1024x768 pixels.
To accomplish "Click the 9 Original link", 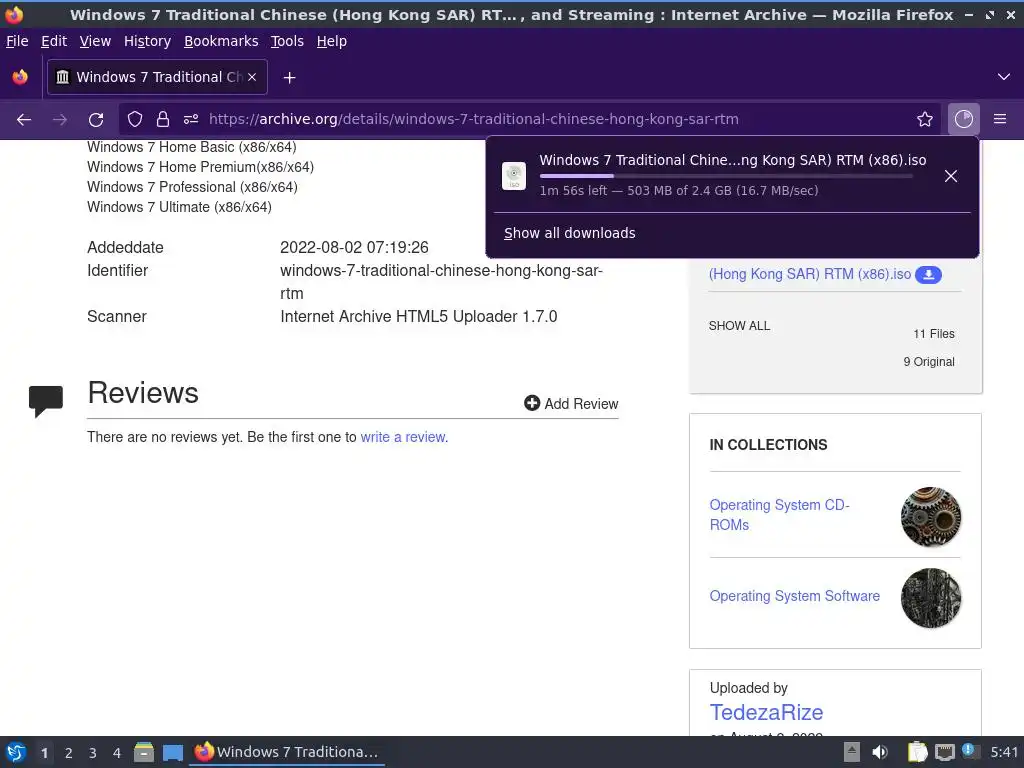I will (x=929, y=362).
